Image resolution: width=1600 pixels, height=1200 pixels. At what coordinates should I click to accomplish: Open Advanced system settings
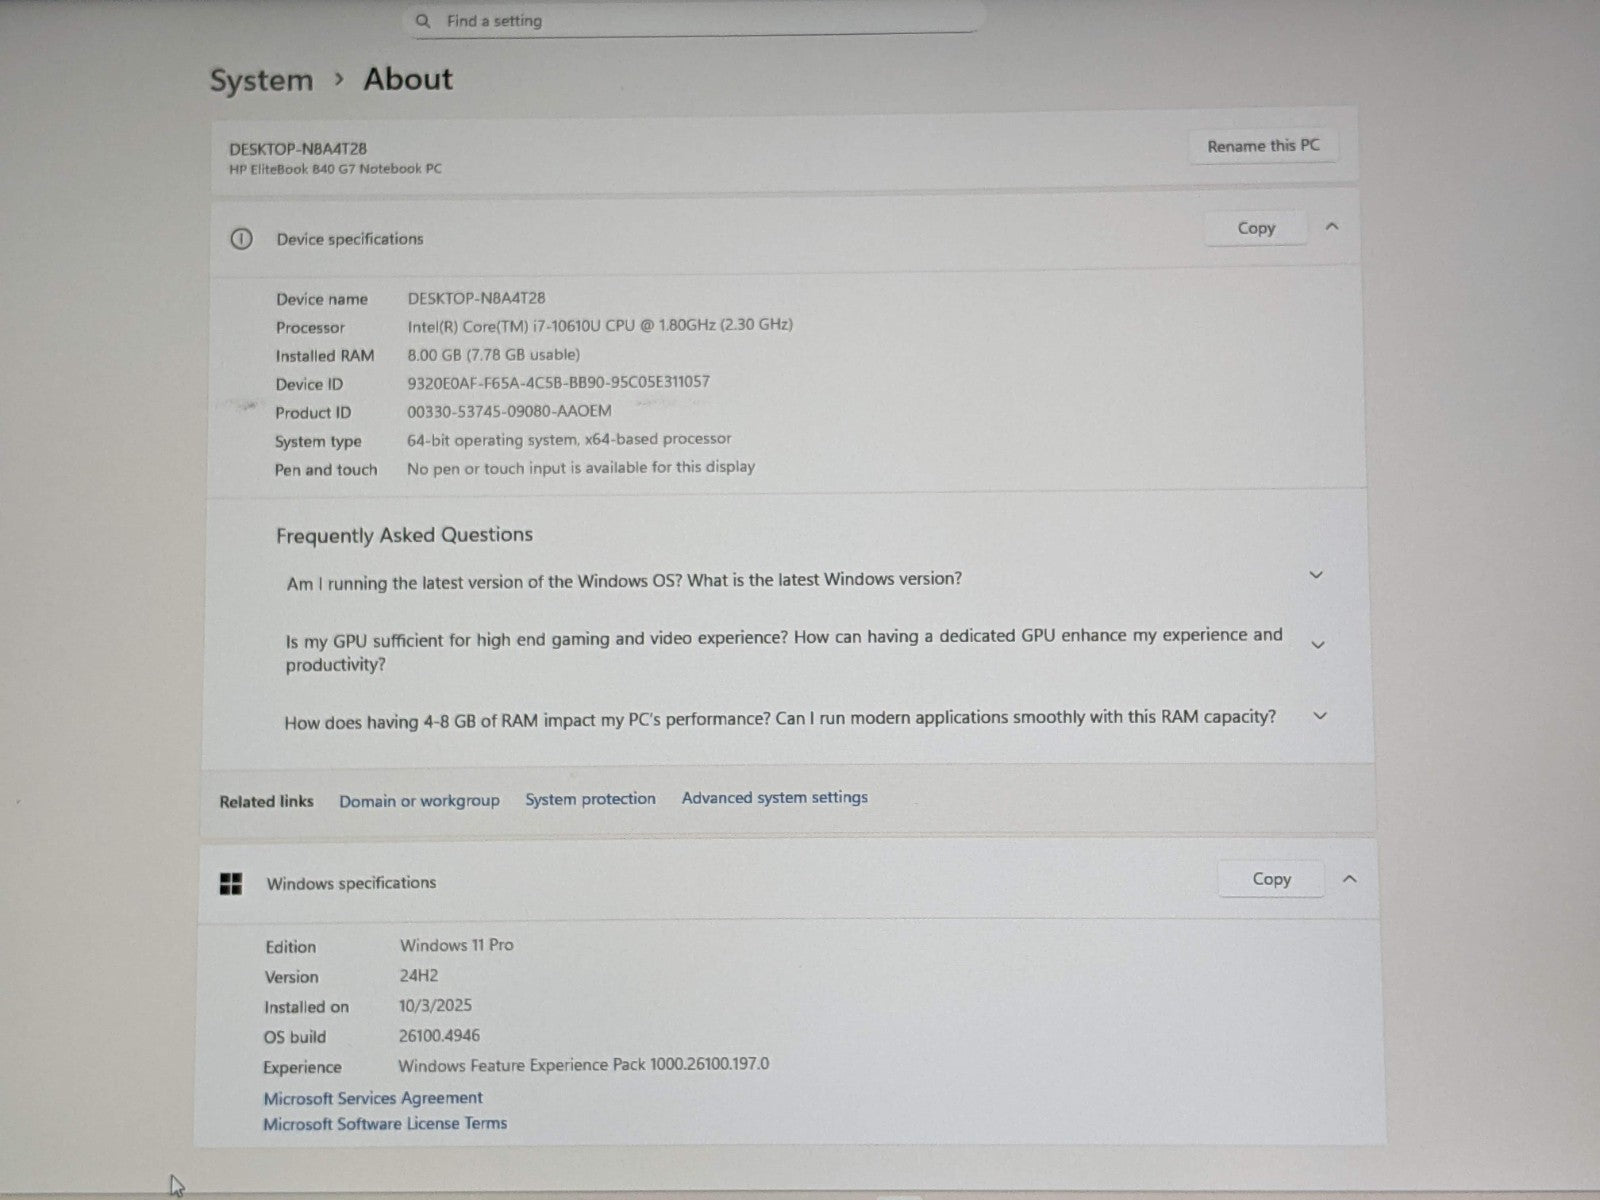click(774, 798)
